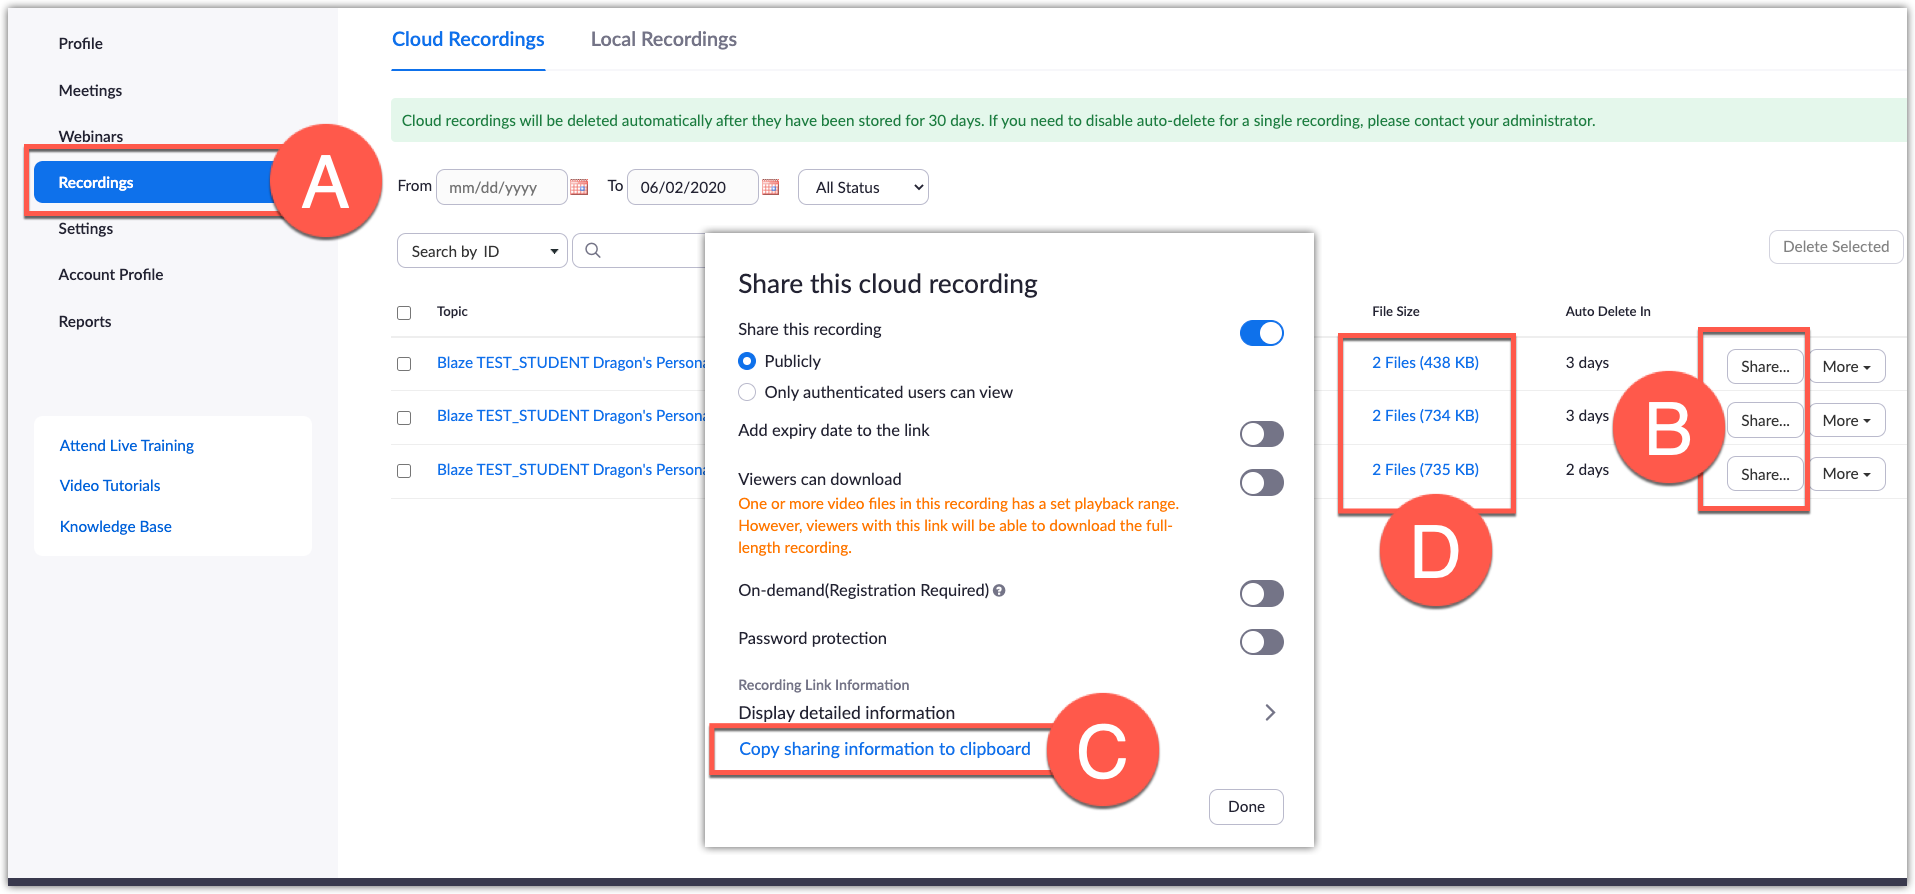The image size is (1915, 894).
Task: Enable Add expiry date to the link
Action: click(1261, 434)
